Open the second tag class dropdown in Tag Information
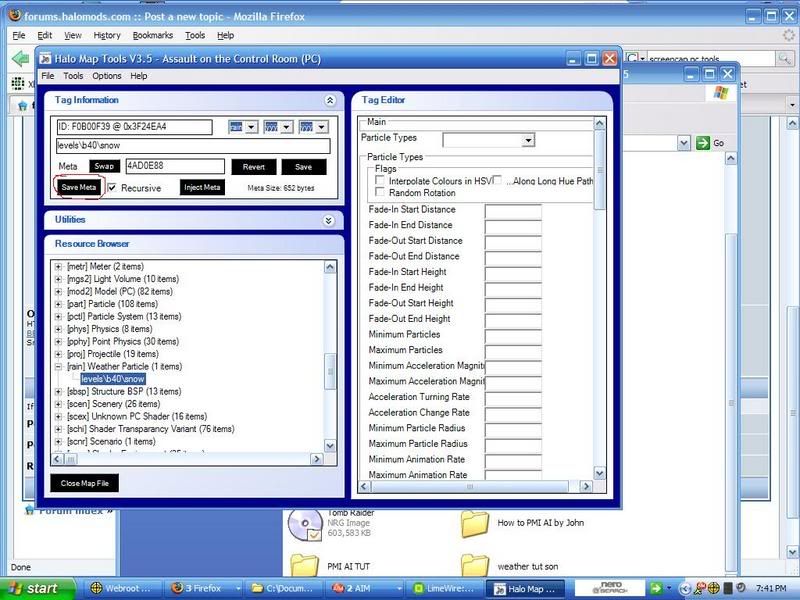800x600 pixels. coord(287,127)
